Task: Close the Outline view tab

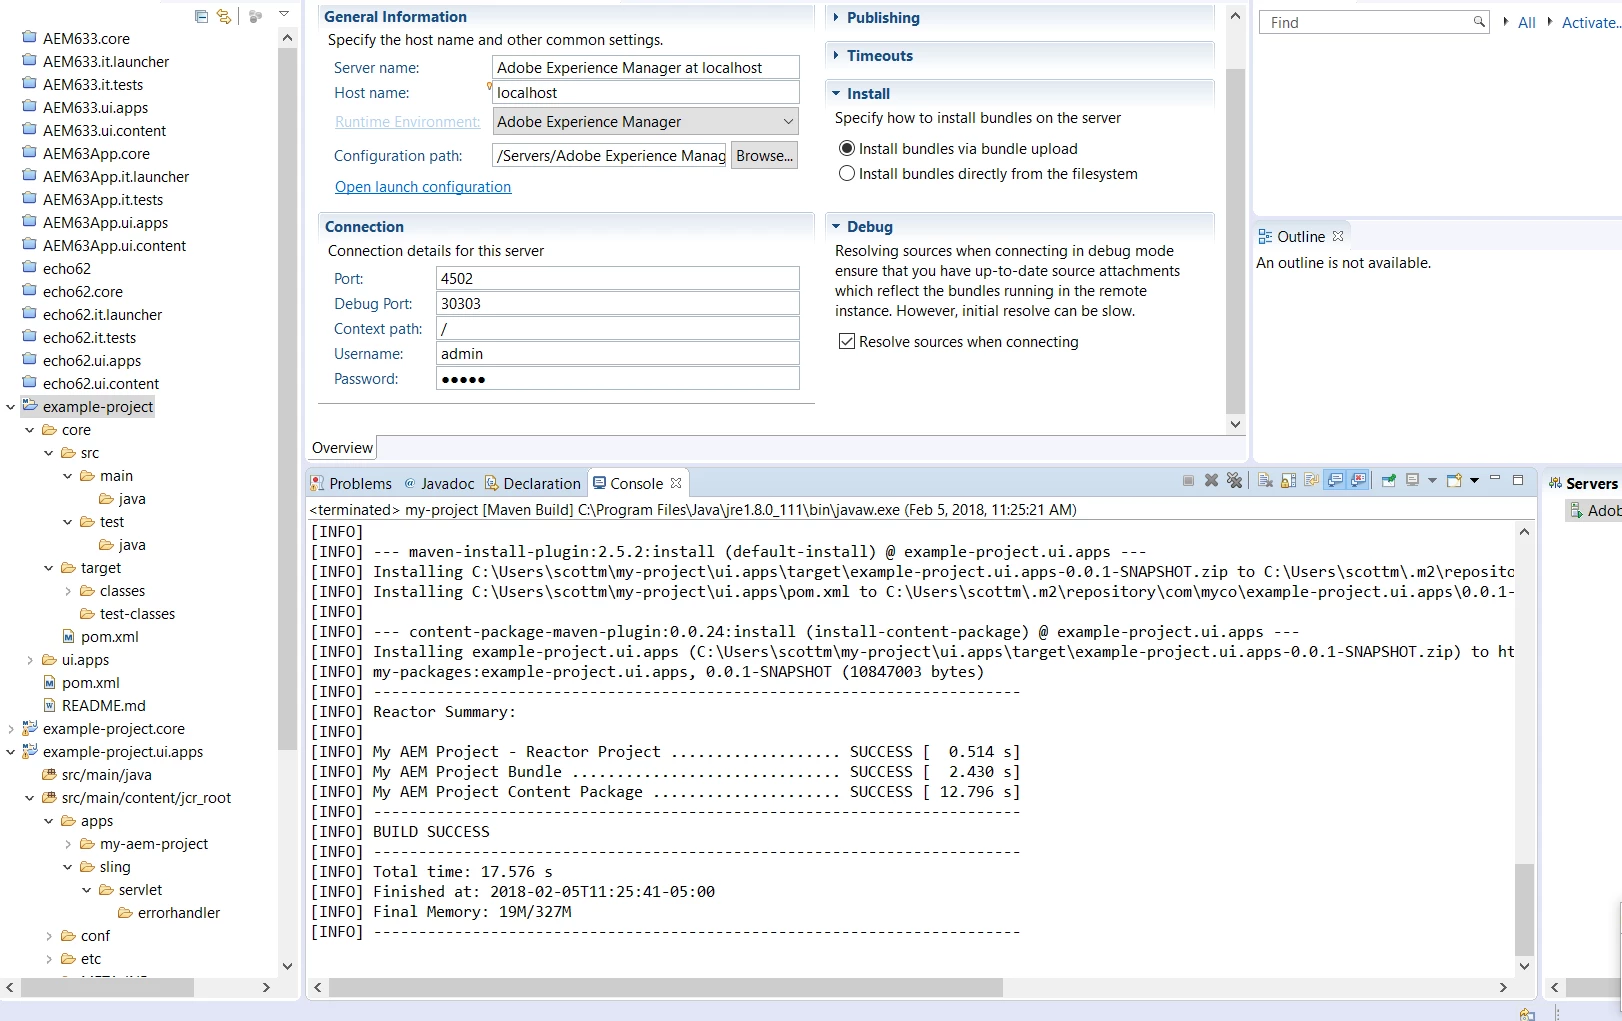Action: point(1338,236)
